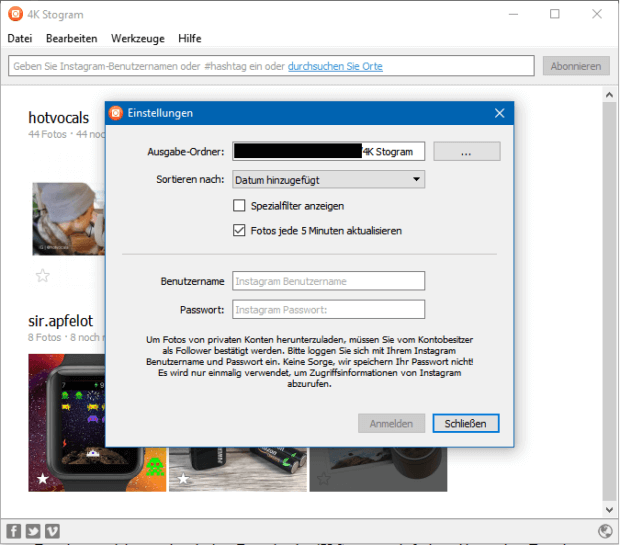Click the durchsuchen Sie Orte link
This screenshot has height=545, width=620.
coord(335,66)
